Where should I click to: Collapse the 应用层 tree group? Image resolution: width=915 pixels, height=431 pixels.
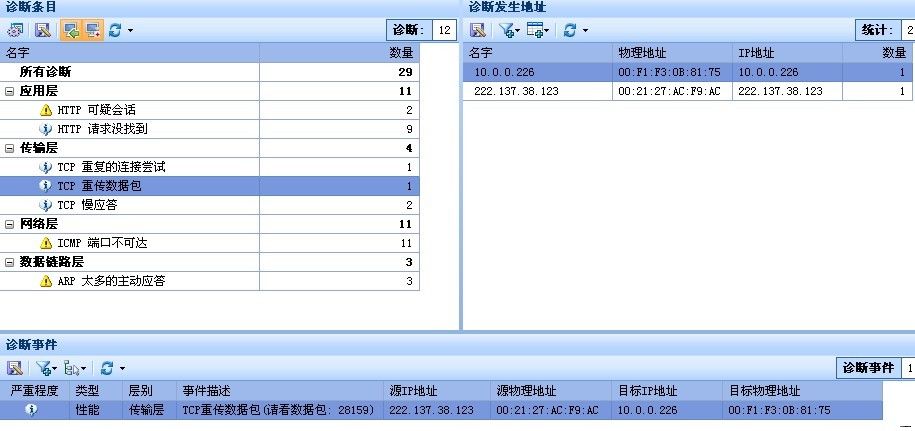pos(9,91)
